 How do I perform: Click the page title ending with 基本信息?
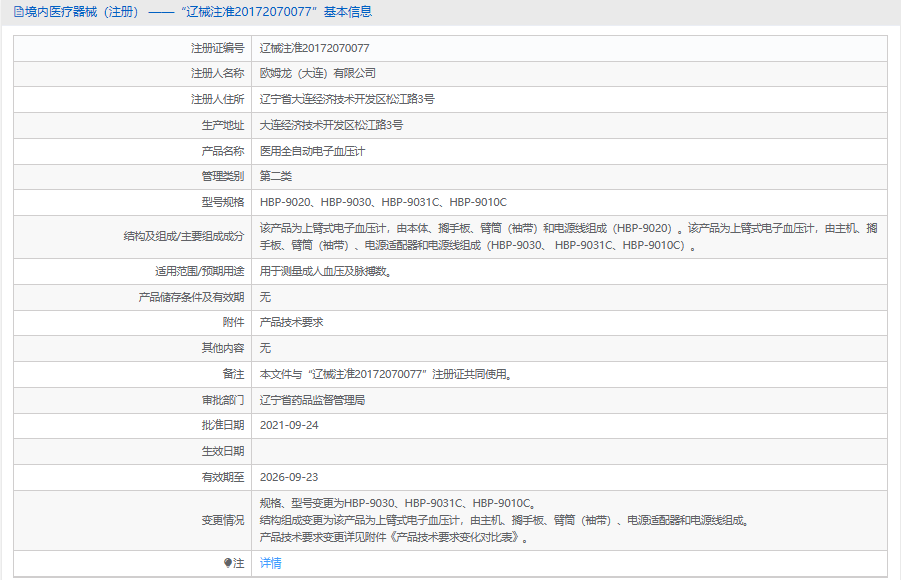coord(198,12)
